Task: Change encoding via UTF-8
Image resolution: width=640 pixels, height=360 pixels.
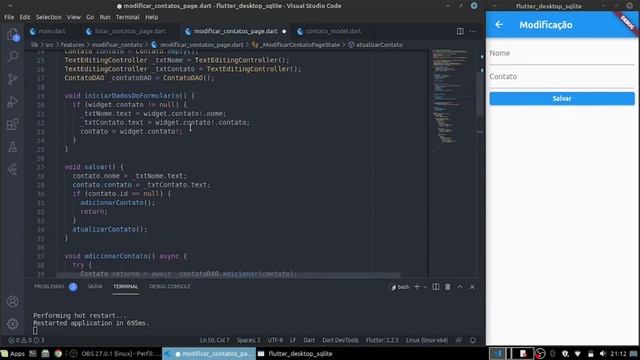Action: point(275,340)
